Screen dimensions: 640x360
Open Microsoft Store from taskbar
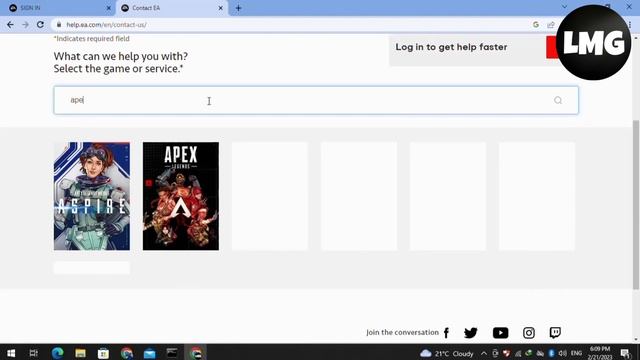(103, 353)
